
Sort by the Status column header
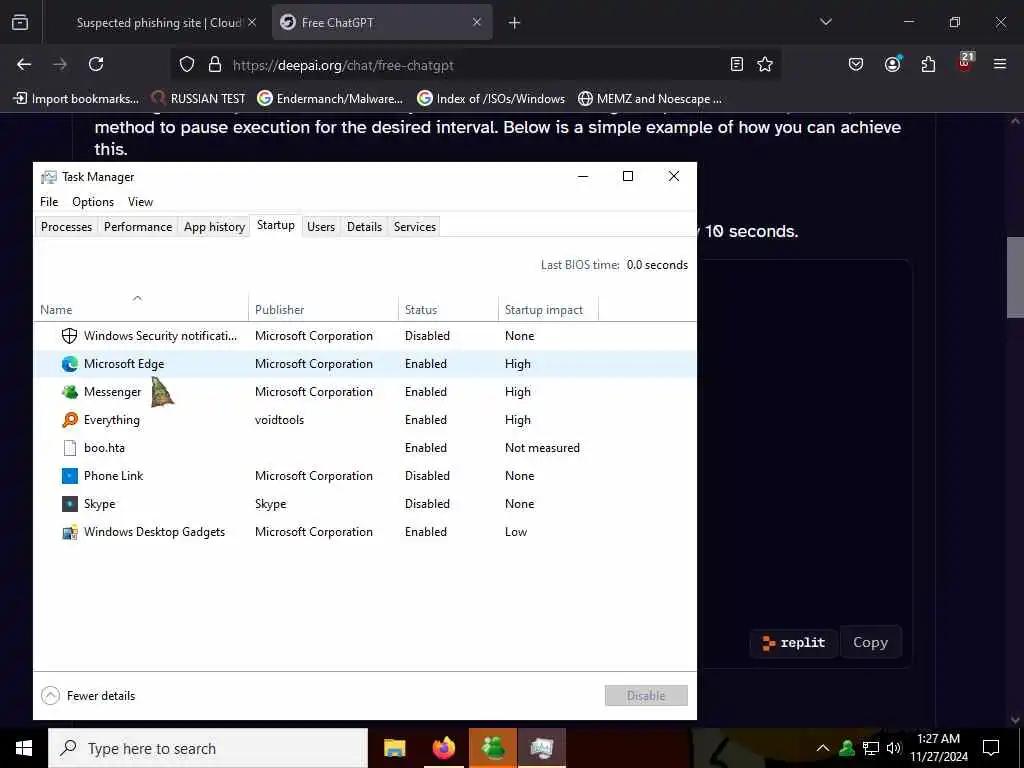448,308
